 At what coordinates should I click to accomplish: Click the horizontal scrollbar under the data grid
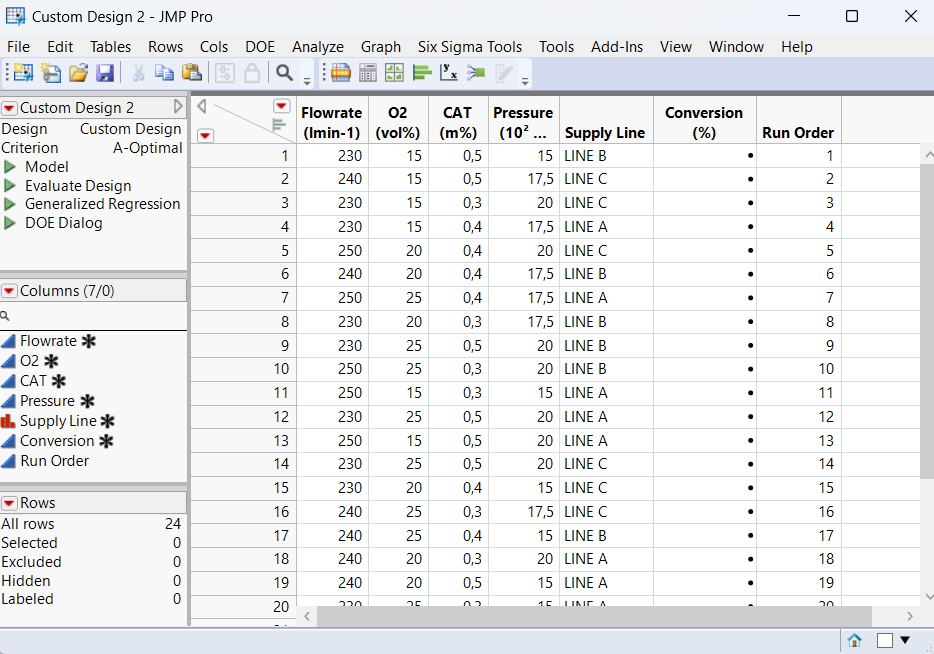[x=594, y=617]
